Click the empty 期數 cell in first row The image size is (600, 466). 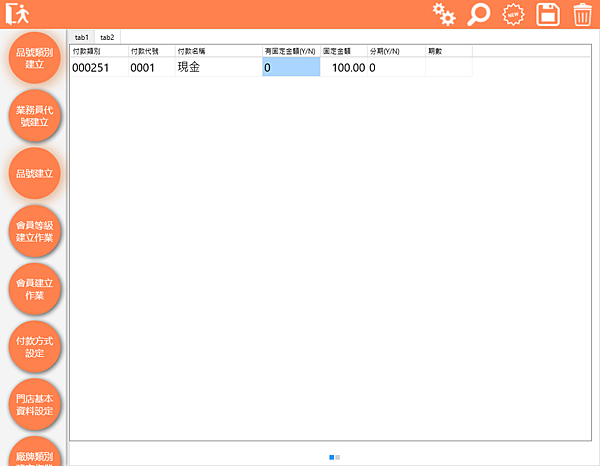[x=449, y=67]
